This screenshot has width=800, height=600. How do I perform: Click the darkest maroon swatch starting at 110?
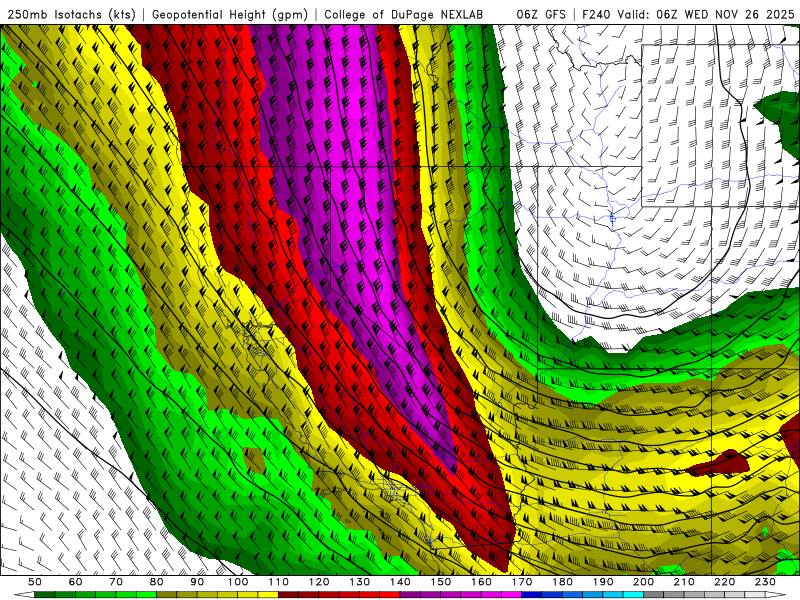pyautogui.click(x=288, y=595)
